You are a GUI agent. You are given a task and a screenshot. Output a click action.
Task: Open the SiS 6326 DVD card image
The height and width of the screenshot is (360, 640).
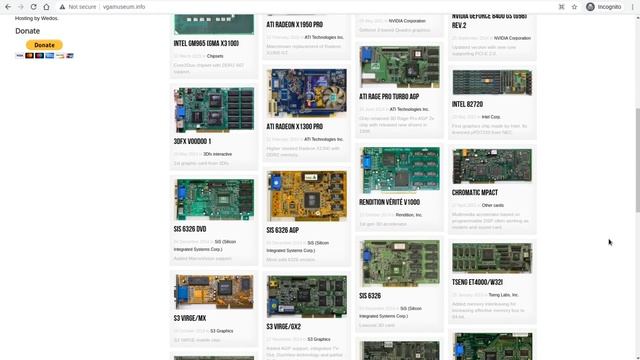[214, 200]
